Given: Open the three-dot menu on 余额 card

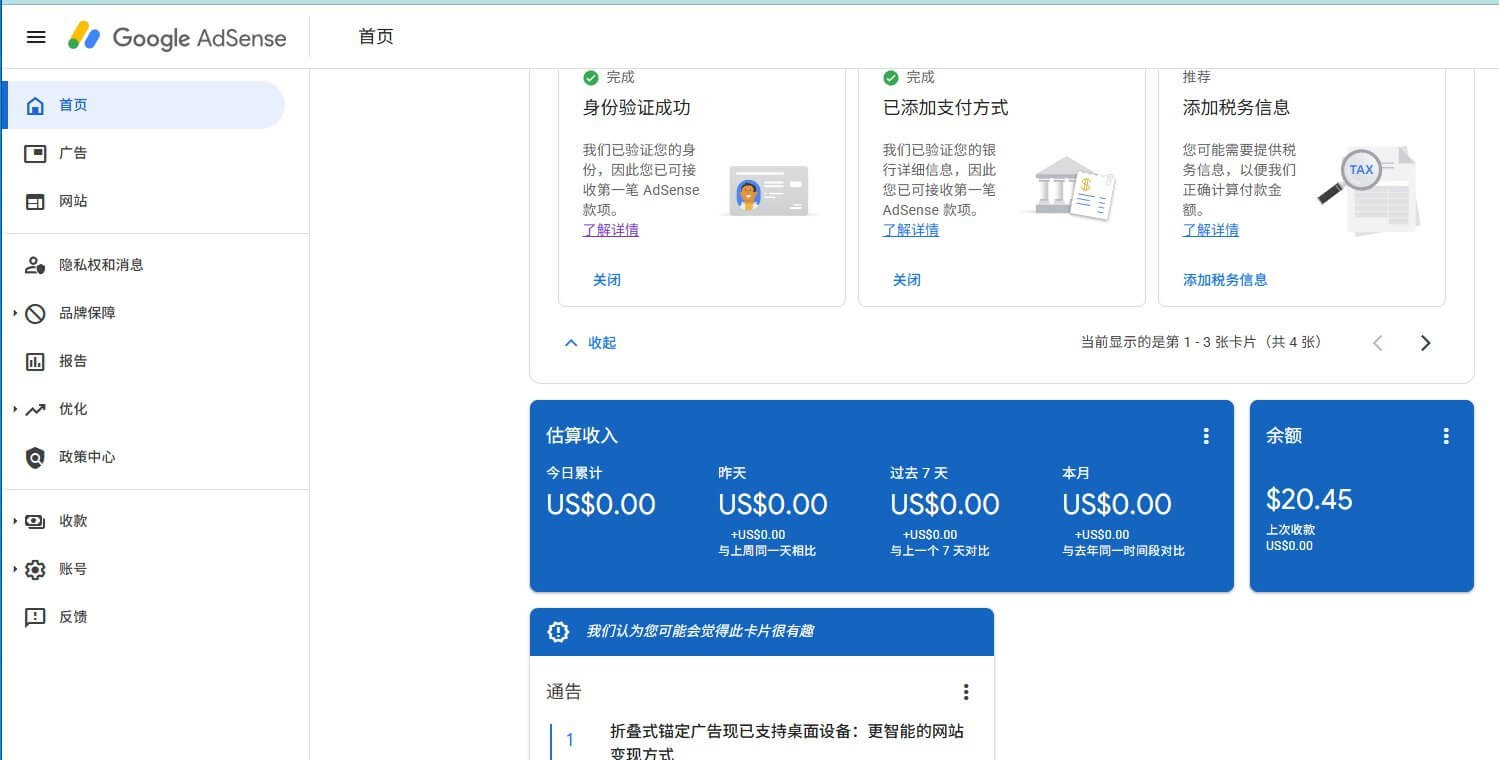Looking at the screenshot, I should coord(1446,436).
